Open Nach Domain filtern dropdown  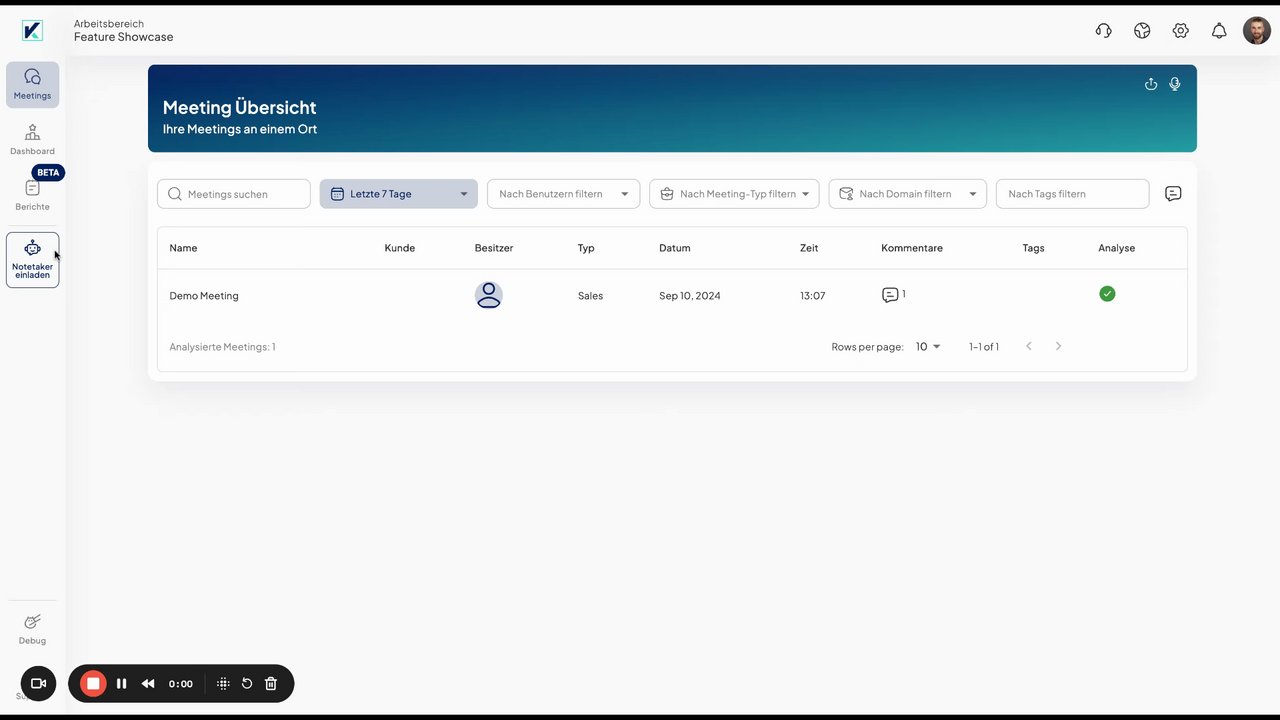point(908,194)
